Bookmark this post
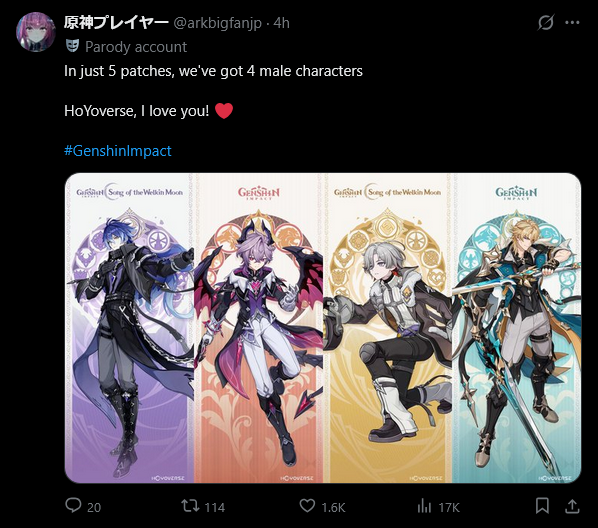Screen dimensions: 598x528 [x=542, y=506]
